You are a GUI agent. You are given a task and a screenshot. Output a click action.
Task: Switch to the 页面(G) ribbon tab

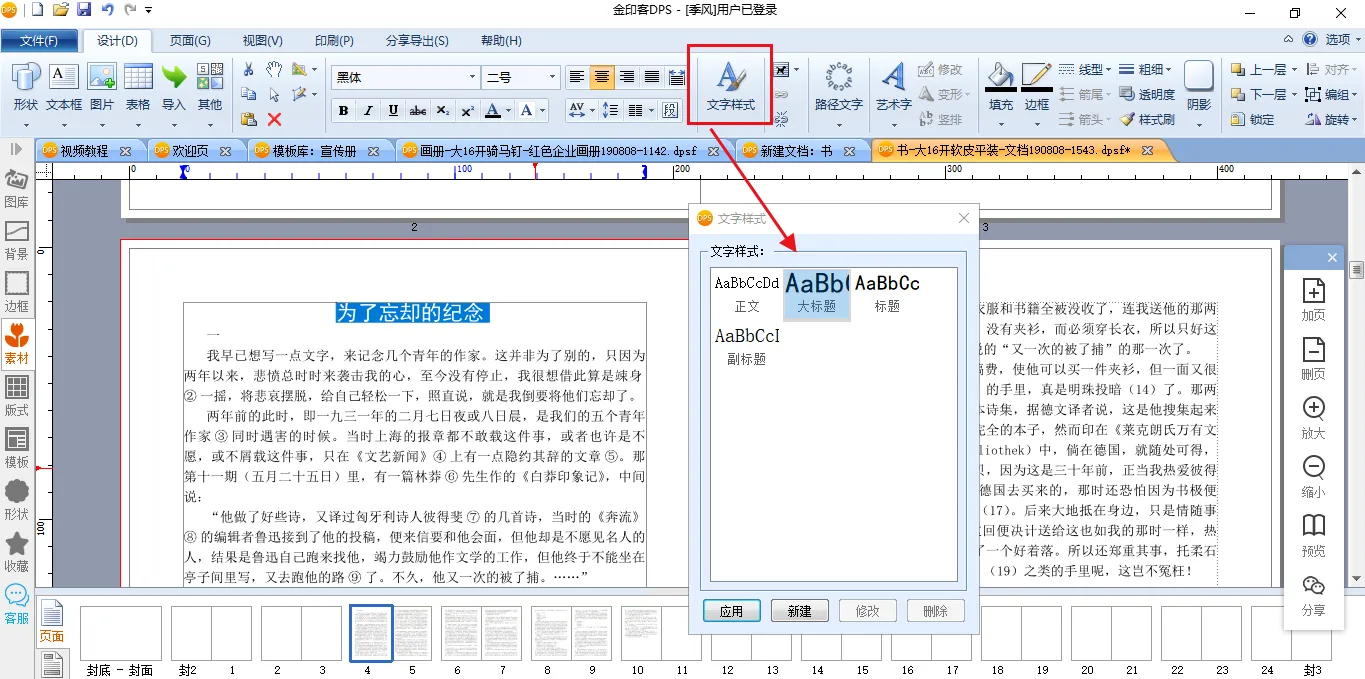click(190, 41)
